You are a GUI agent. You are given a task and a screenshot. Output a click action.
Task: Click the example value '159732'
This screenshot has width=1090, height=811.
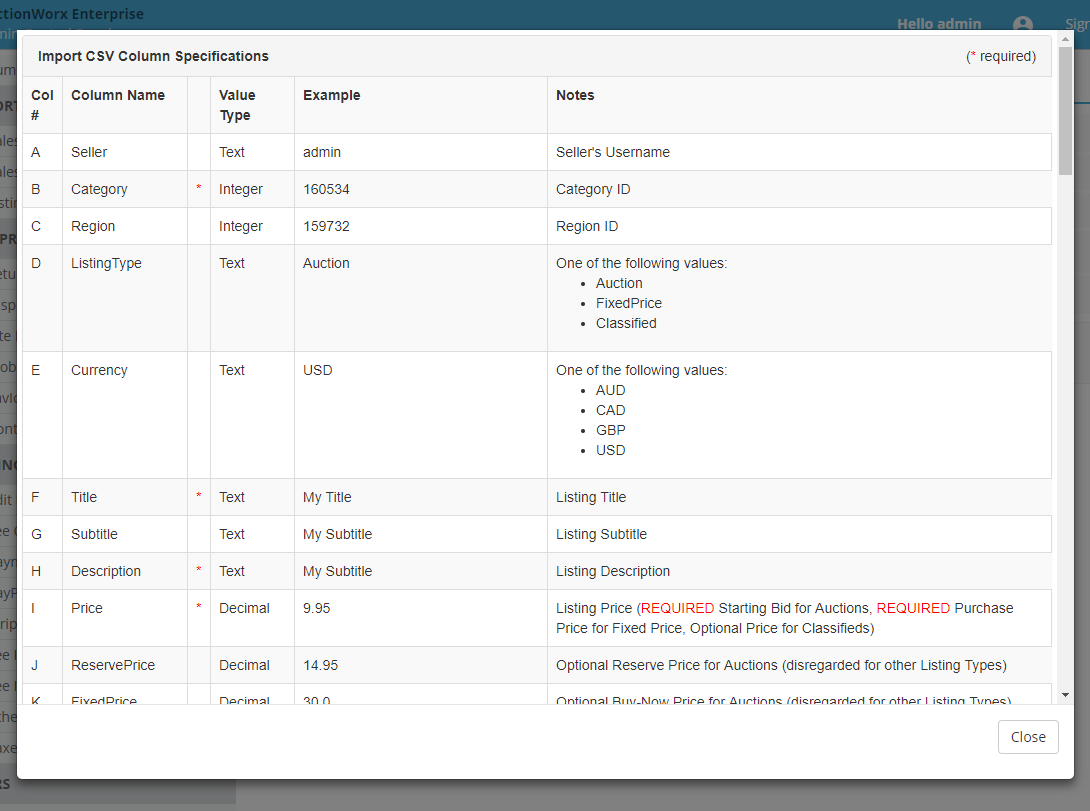click(x=326, y=226)
